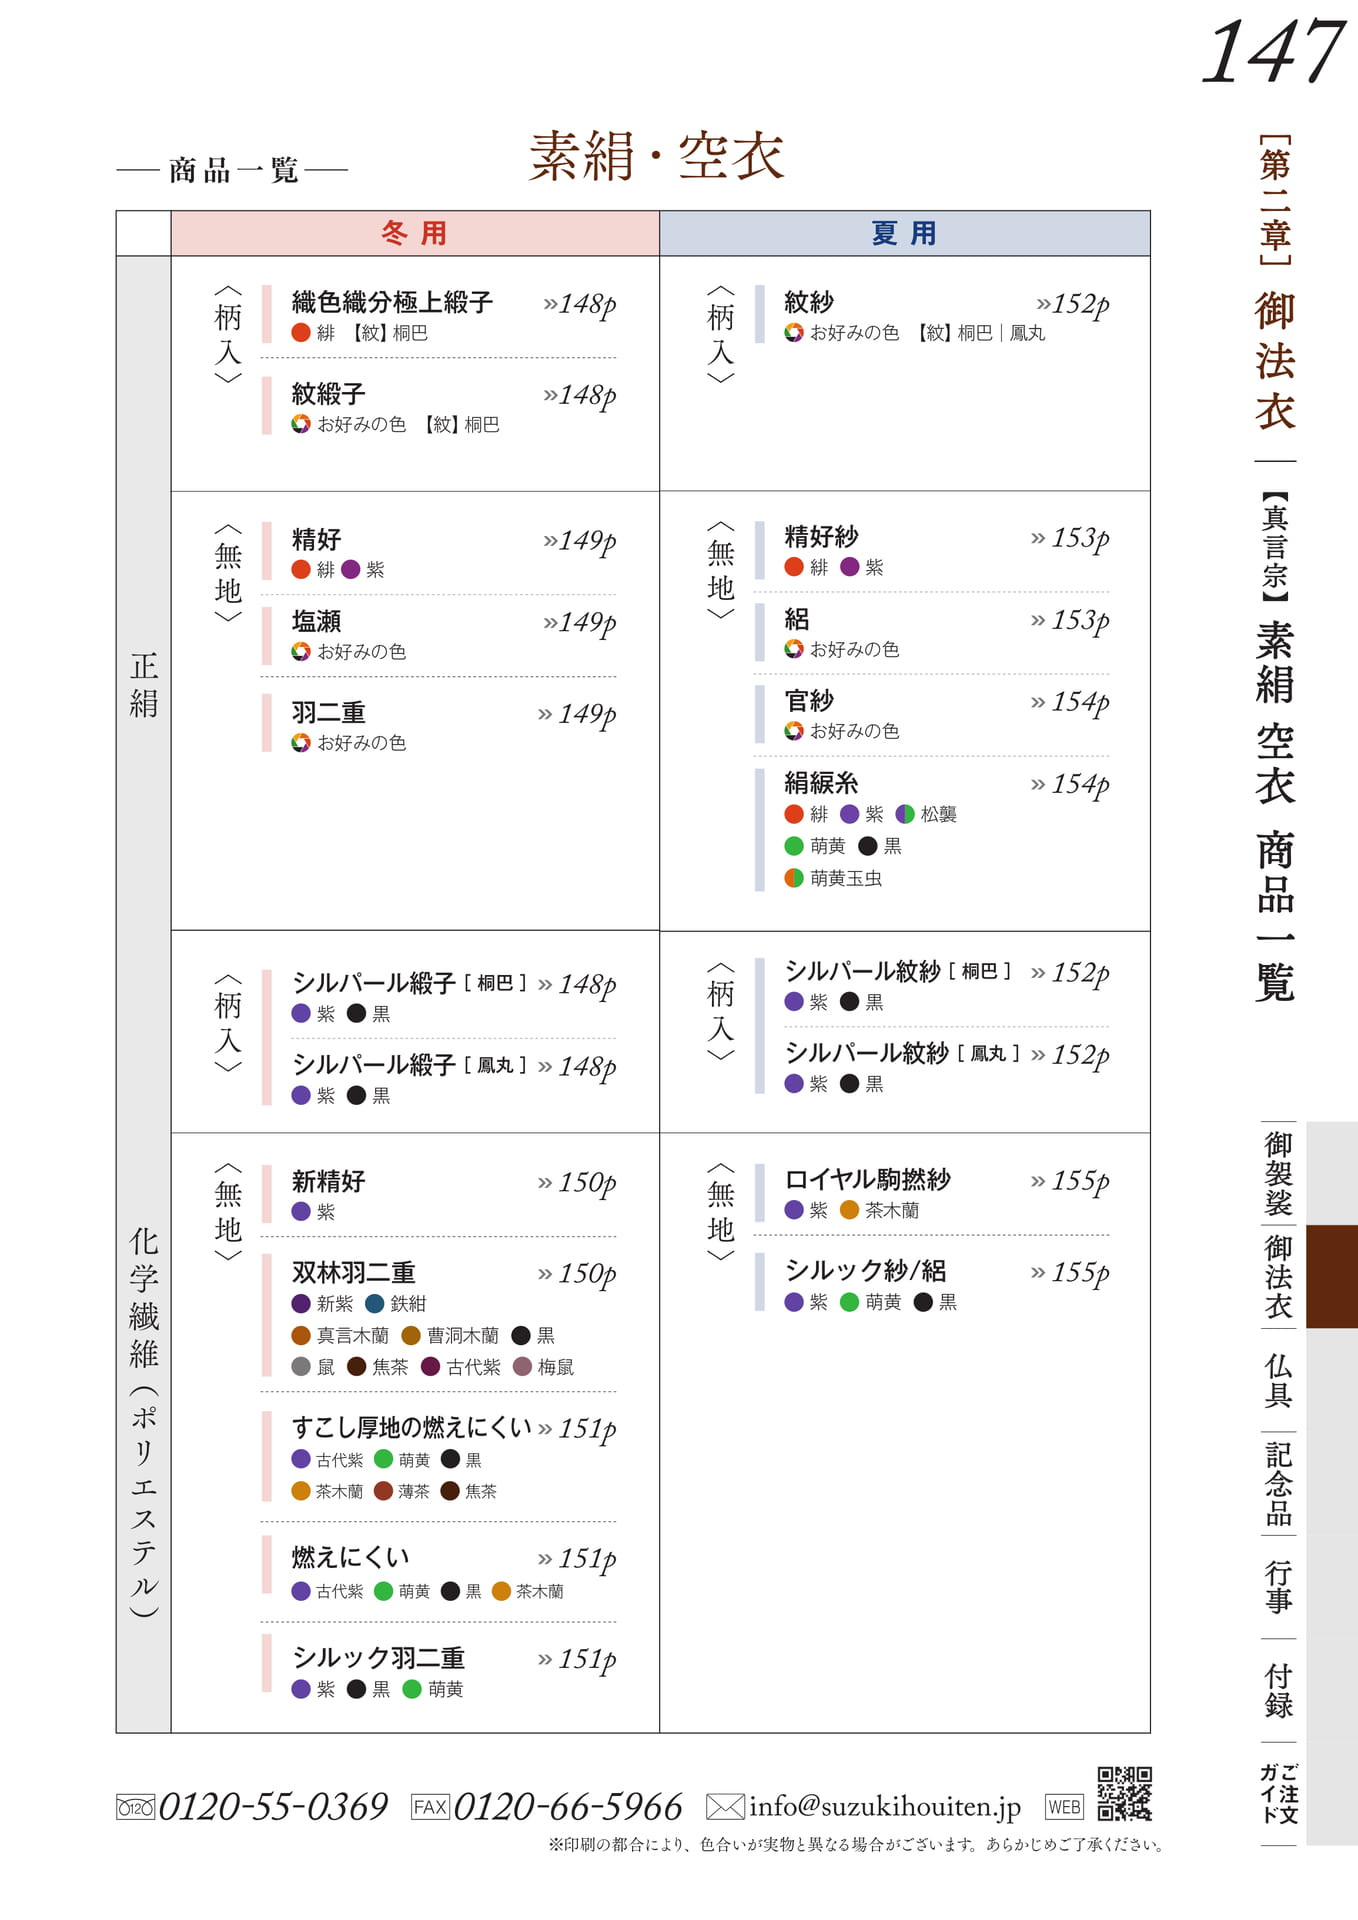Select the 鉄紺 color dot under 双林羽二重
The width and height of the screenshot is (1358, 1920).
coord(375,1303)
